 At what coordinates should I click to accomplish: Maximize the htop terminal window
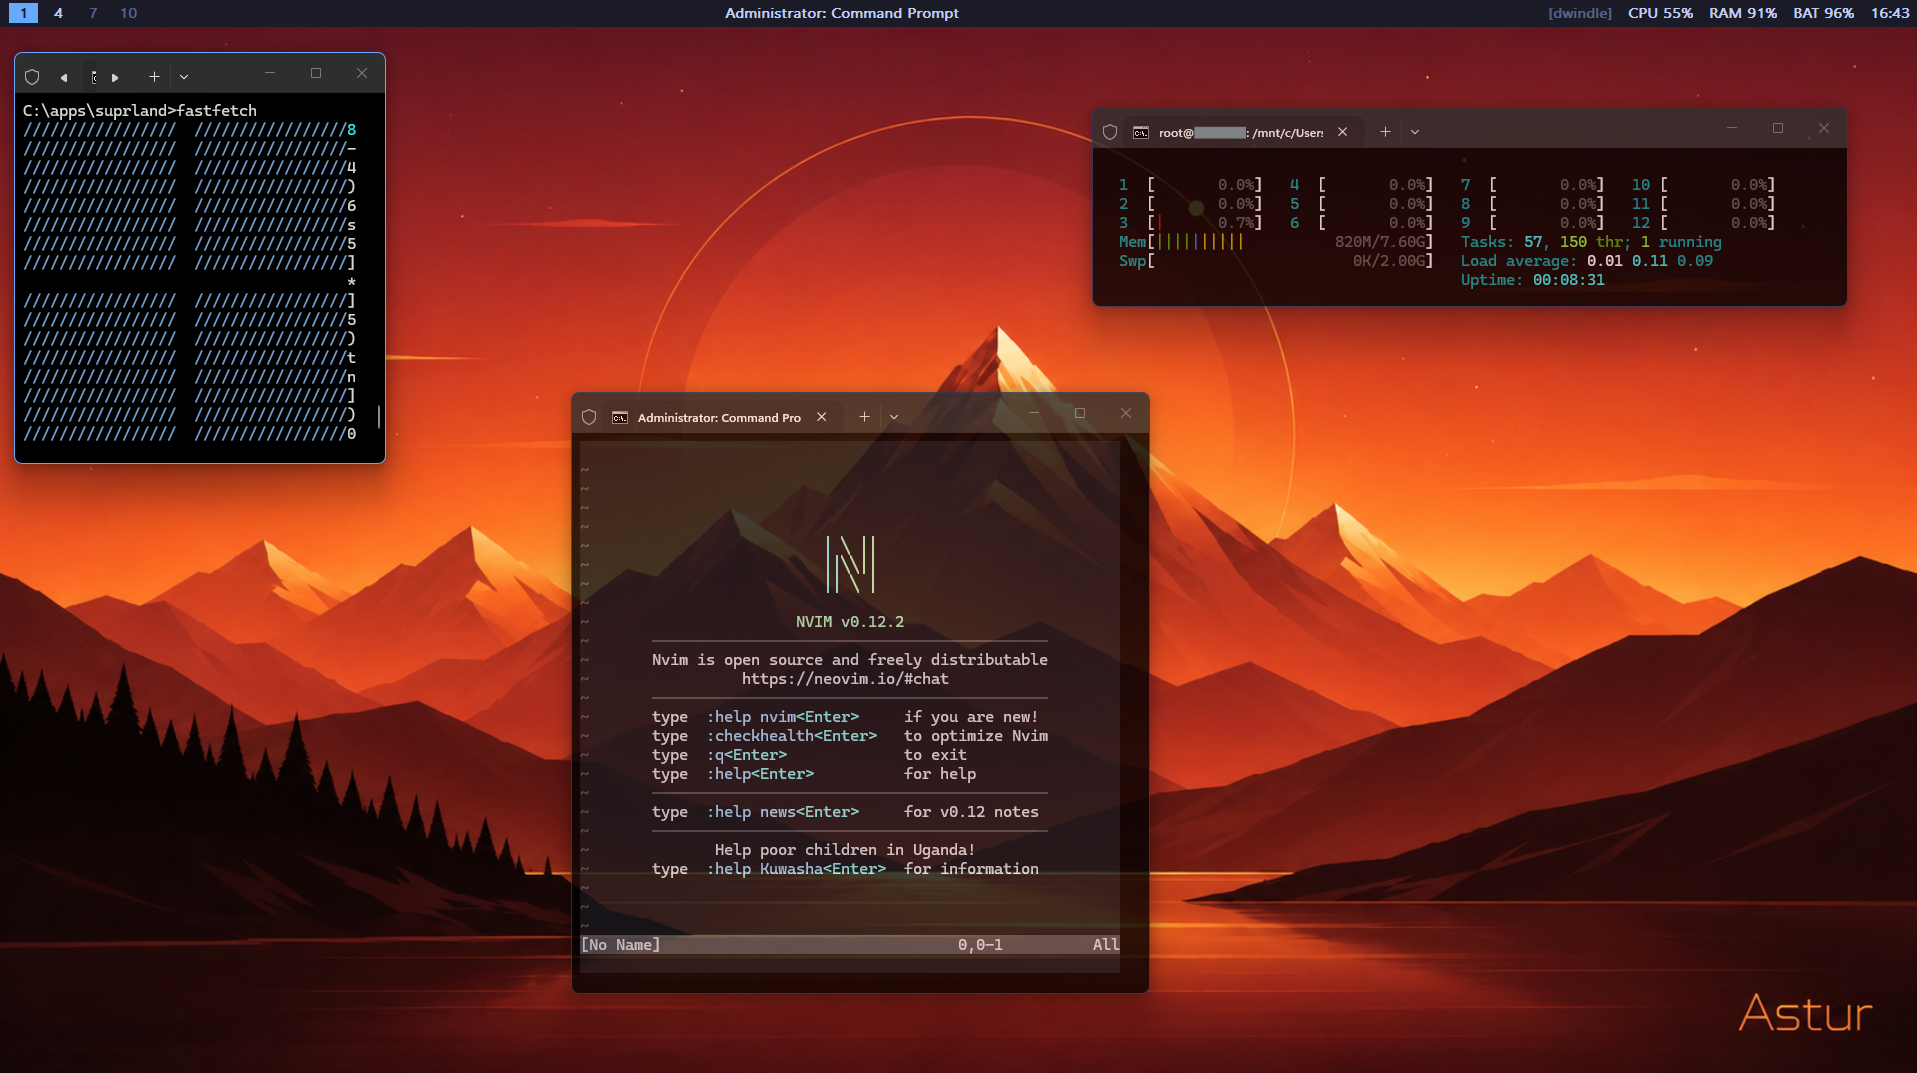pos(1778,128)
